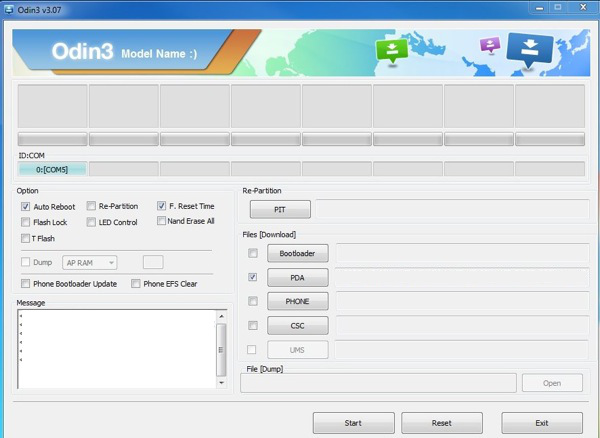Click the PHONE file button
The height and width of the screenshot is (438, 600).
tap(298, 301)
